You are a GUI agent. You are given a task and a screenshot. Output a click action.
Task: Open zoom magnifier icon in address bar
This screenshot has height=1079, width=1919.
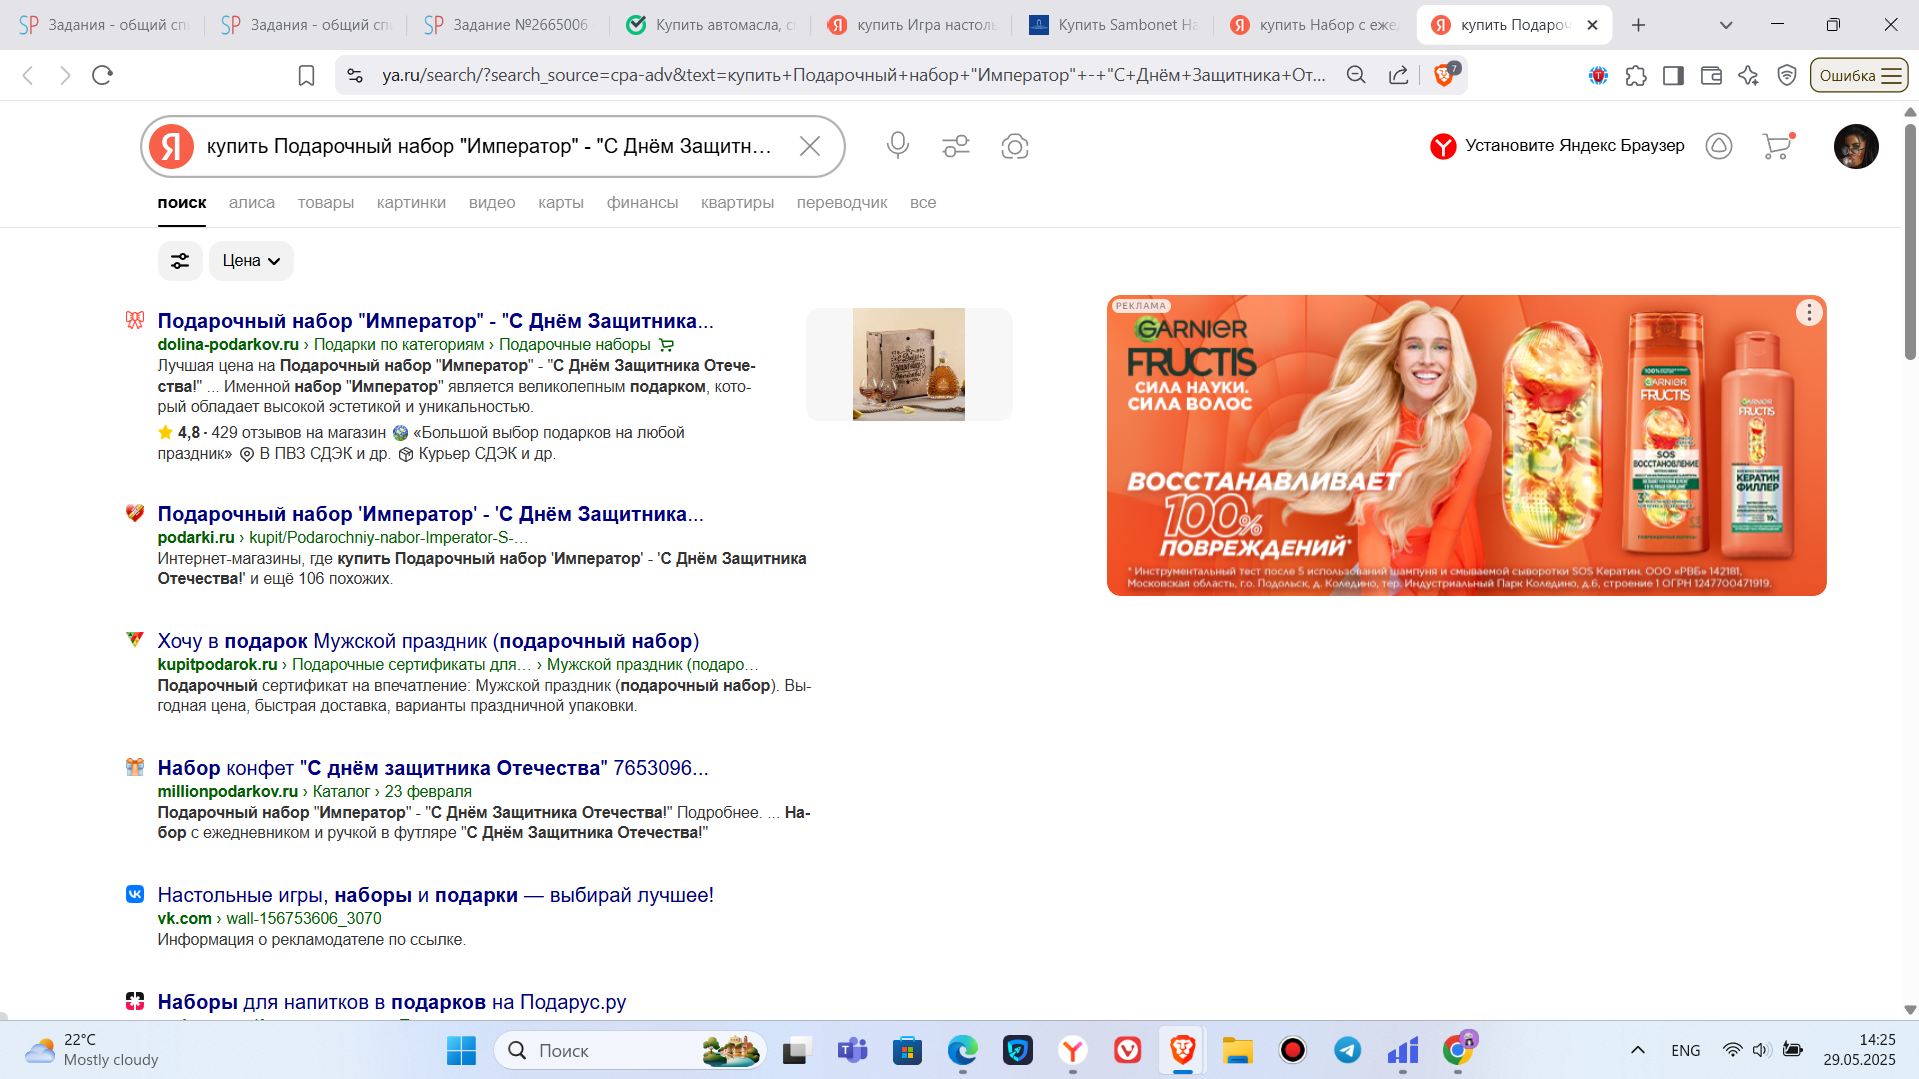click(x=1356, y=75)
